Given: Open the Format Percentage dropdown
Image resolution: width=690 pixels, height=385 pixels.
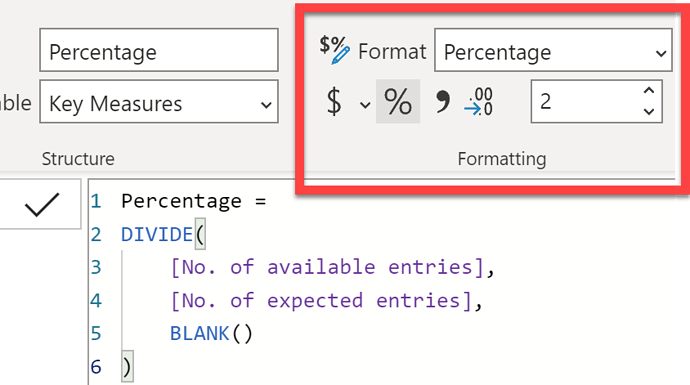Looking at the screenshot, I should [x=553, y=50].
